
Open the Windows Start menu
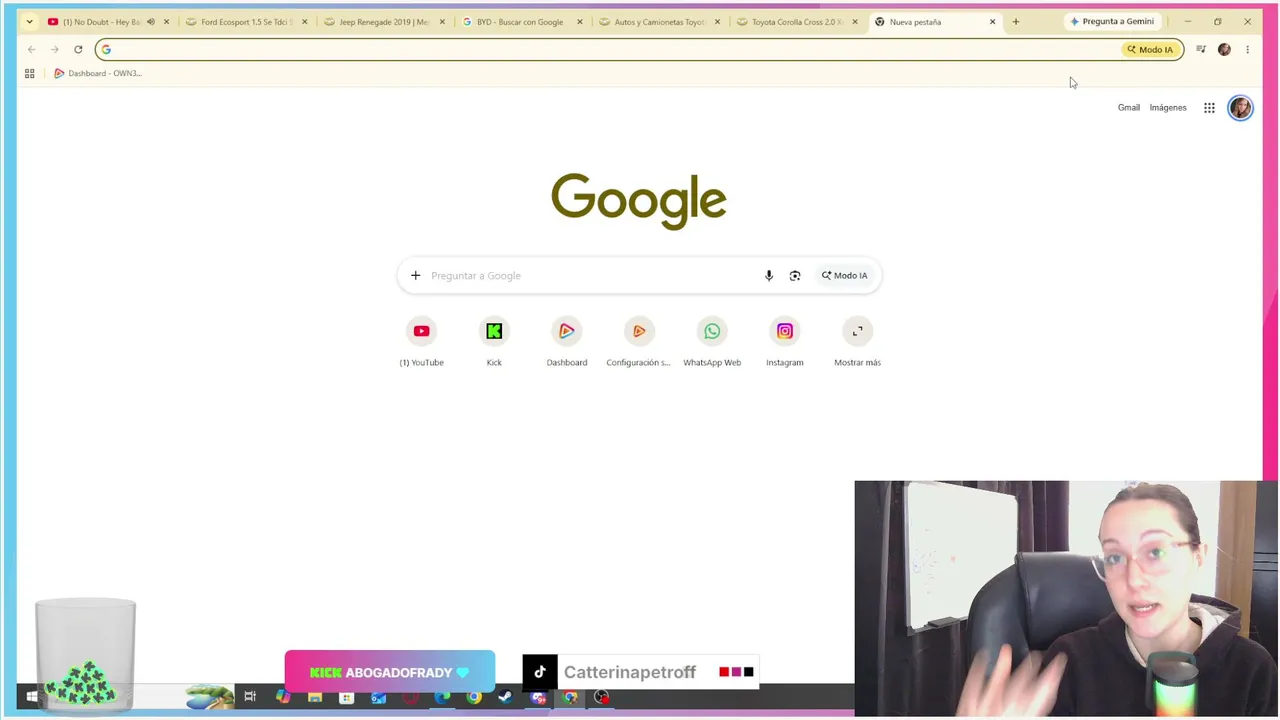[32, 697]
